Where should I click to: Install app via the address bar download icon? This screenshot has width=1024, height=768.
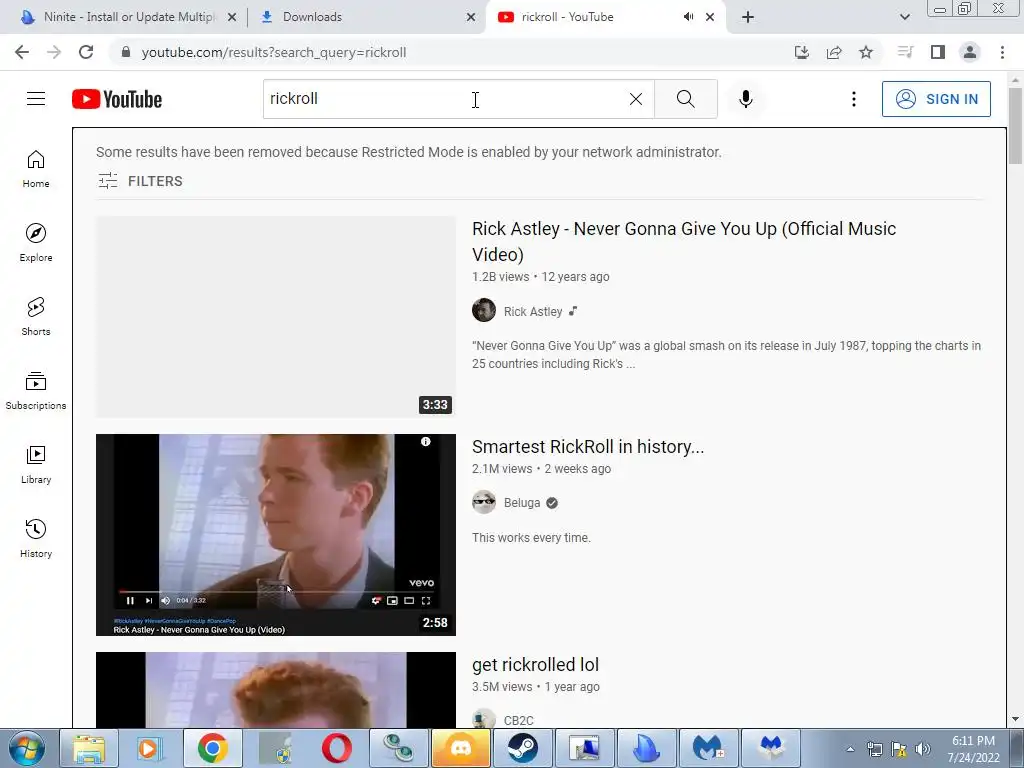click(802, 52)
